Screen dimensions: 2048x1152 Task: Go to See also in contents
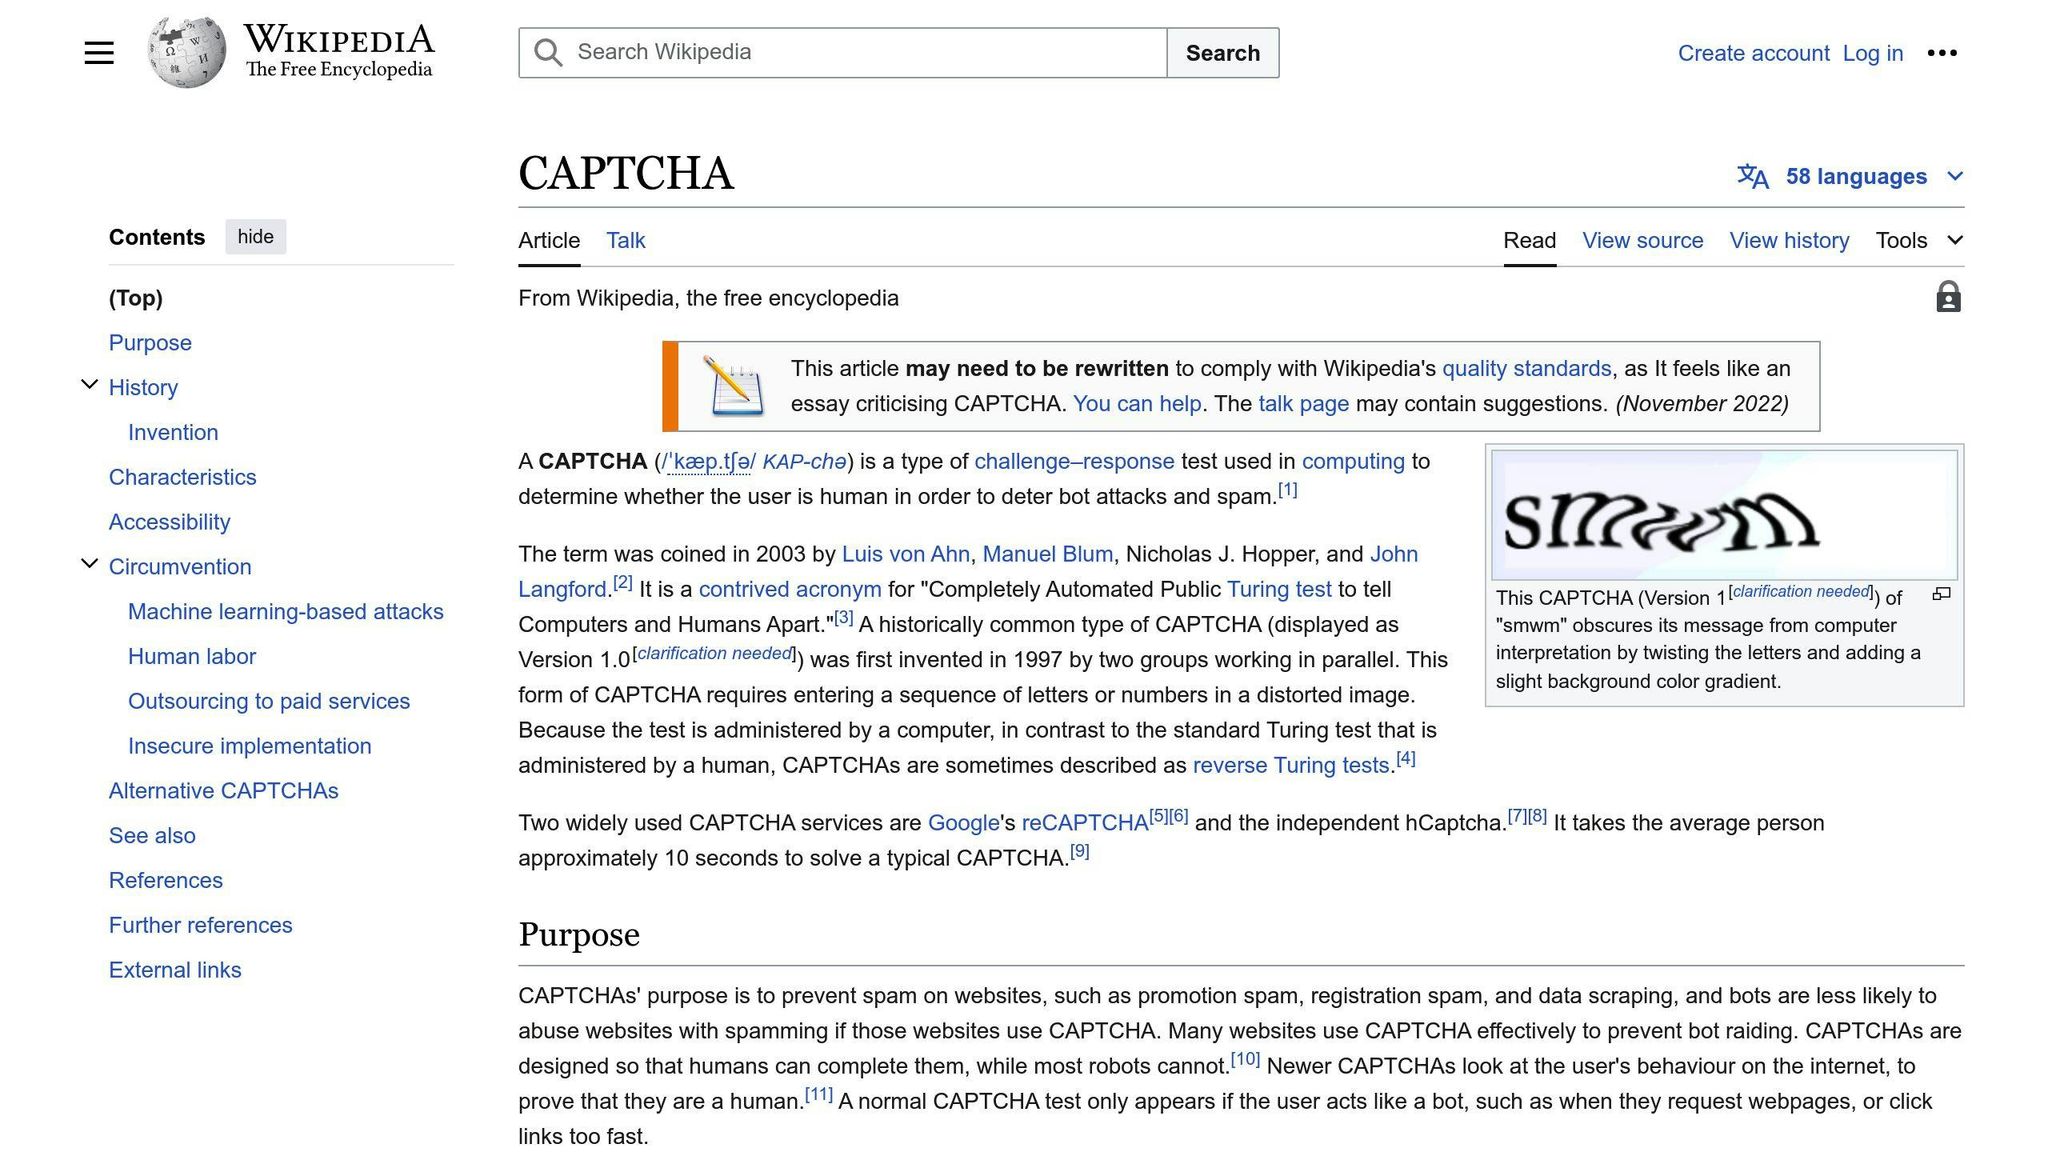pyautogui.click(x=152, y=836)
